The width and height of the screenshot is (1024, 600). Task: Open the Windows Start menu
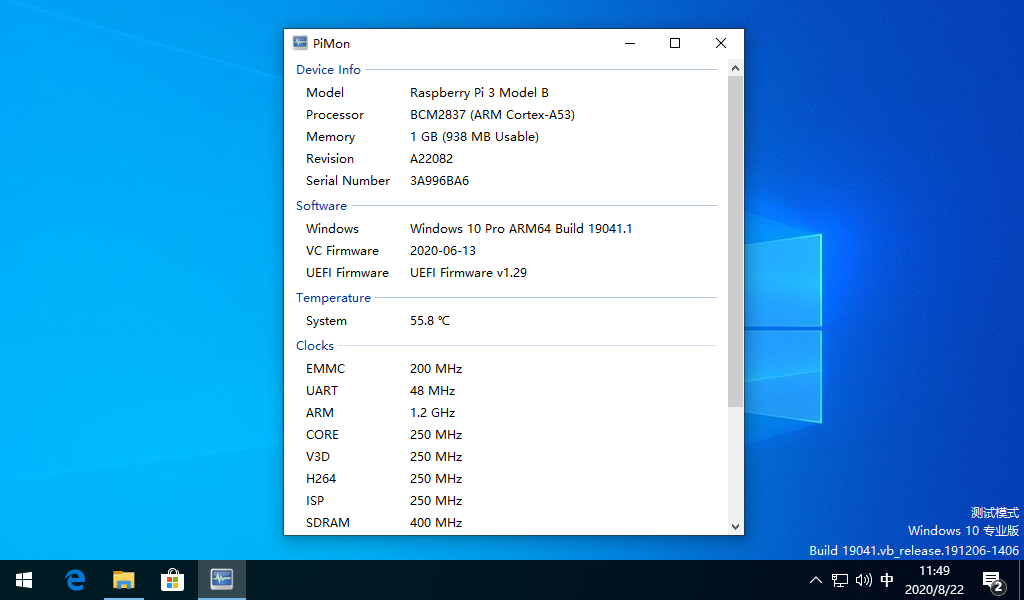tap(24, 580)
